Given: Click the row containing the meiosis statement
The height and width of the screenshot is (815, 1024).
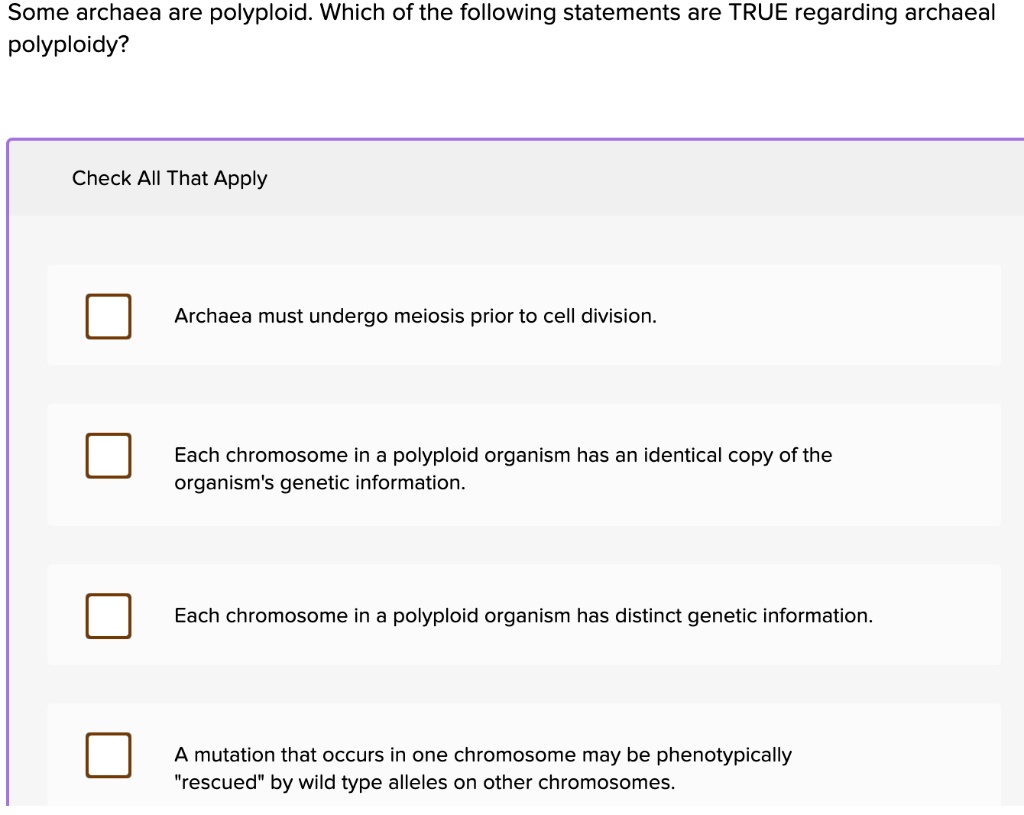Looking at the screenshot, I should click(x=523, y=315).
